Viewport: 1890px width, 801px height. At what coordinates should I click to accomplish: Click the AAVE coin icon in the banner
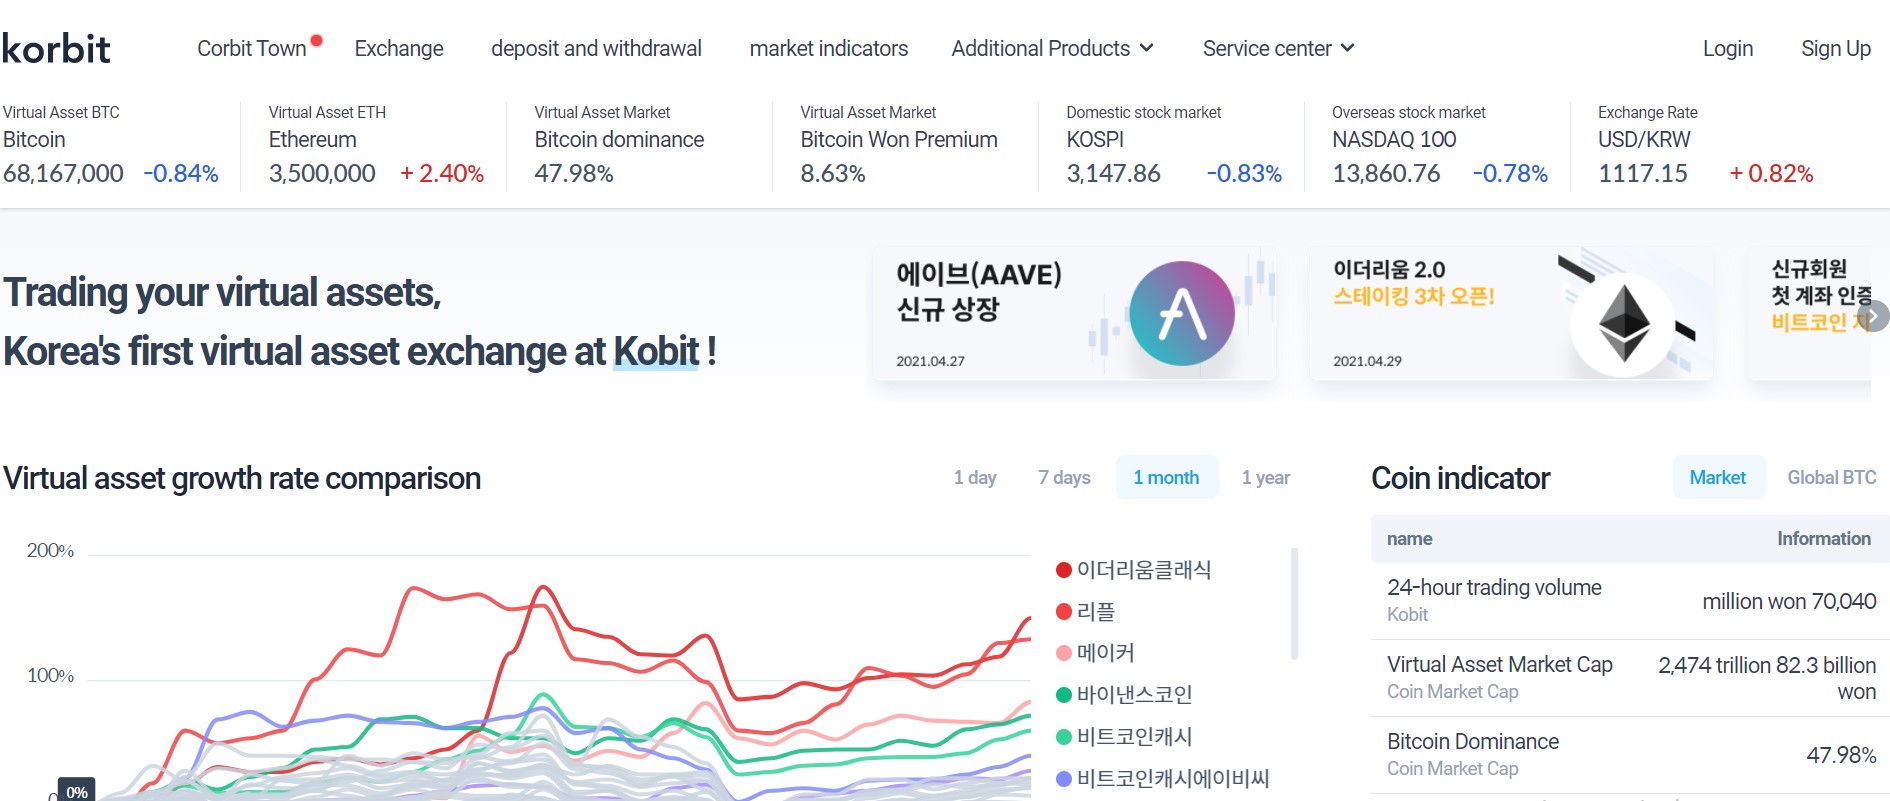[x=1181, y=313]
